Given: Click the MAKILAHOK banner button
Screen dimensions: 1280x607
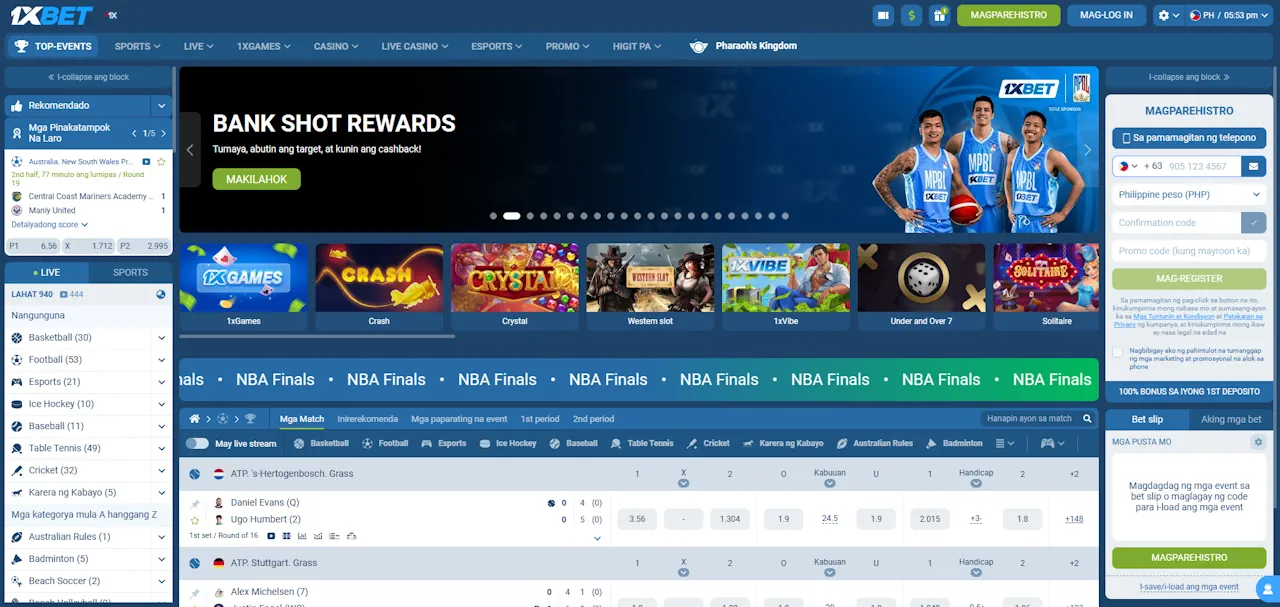Looking at the screenshot, I should pyautogui.click(x=256, y=179).
